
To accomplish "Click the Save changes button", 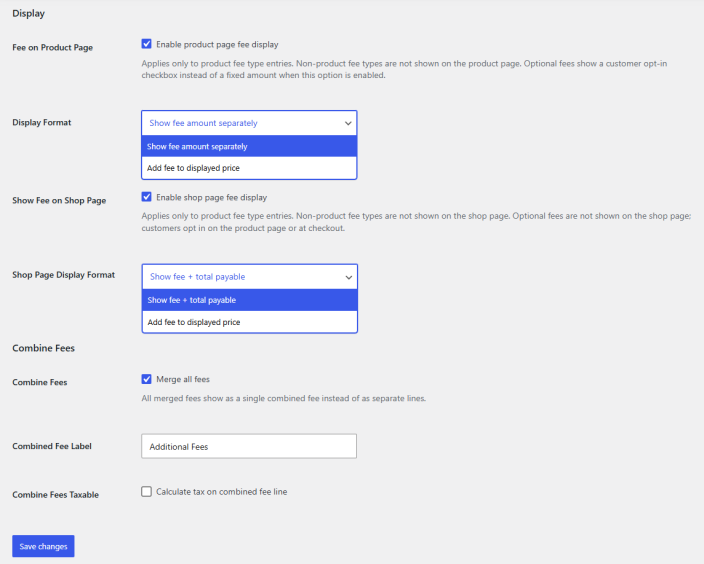I will [43, 546].
